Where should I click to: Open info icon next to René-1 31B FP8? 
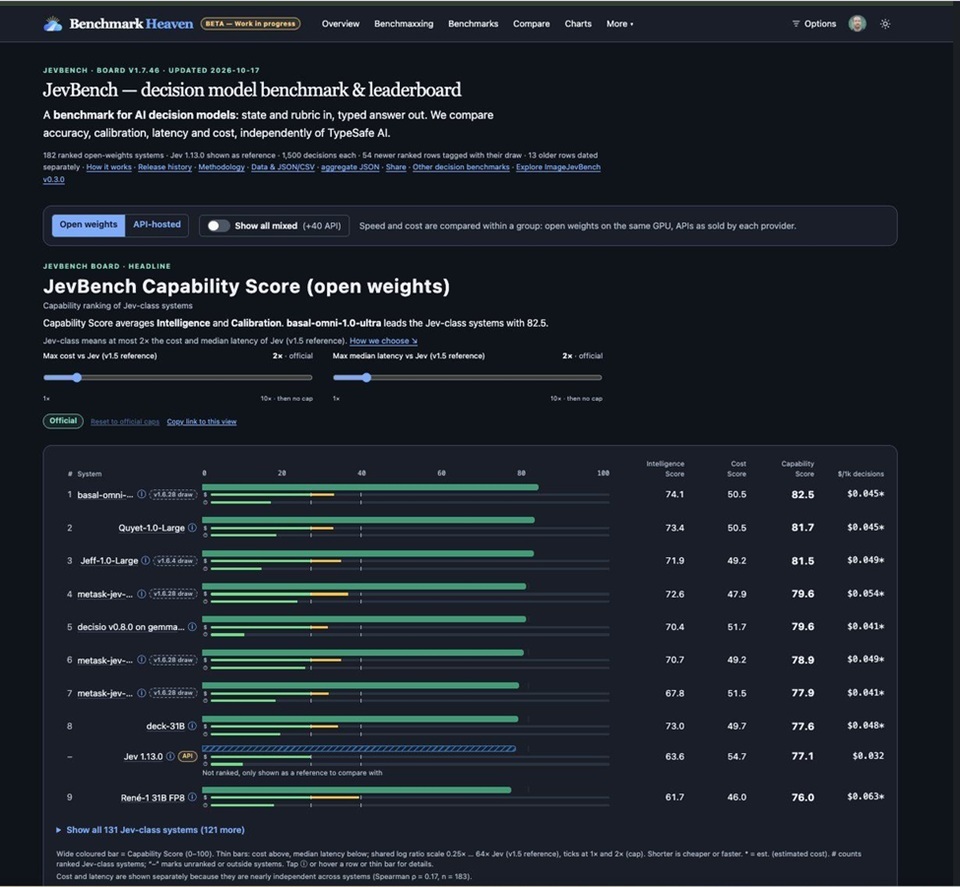click(x=192, y=796)
